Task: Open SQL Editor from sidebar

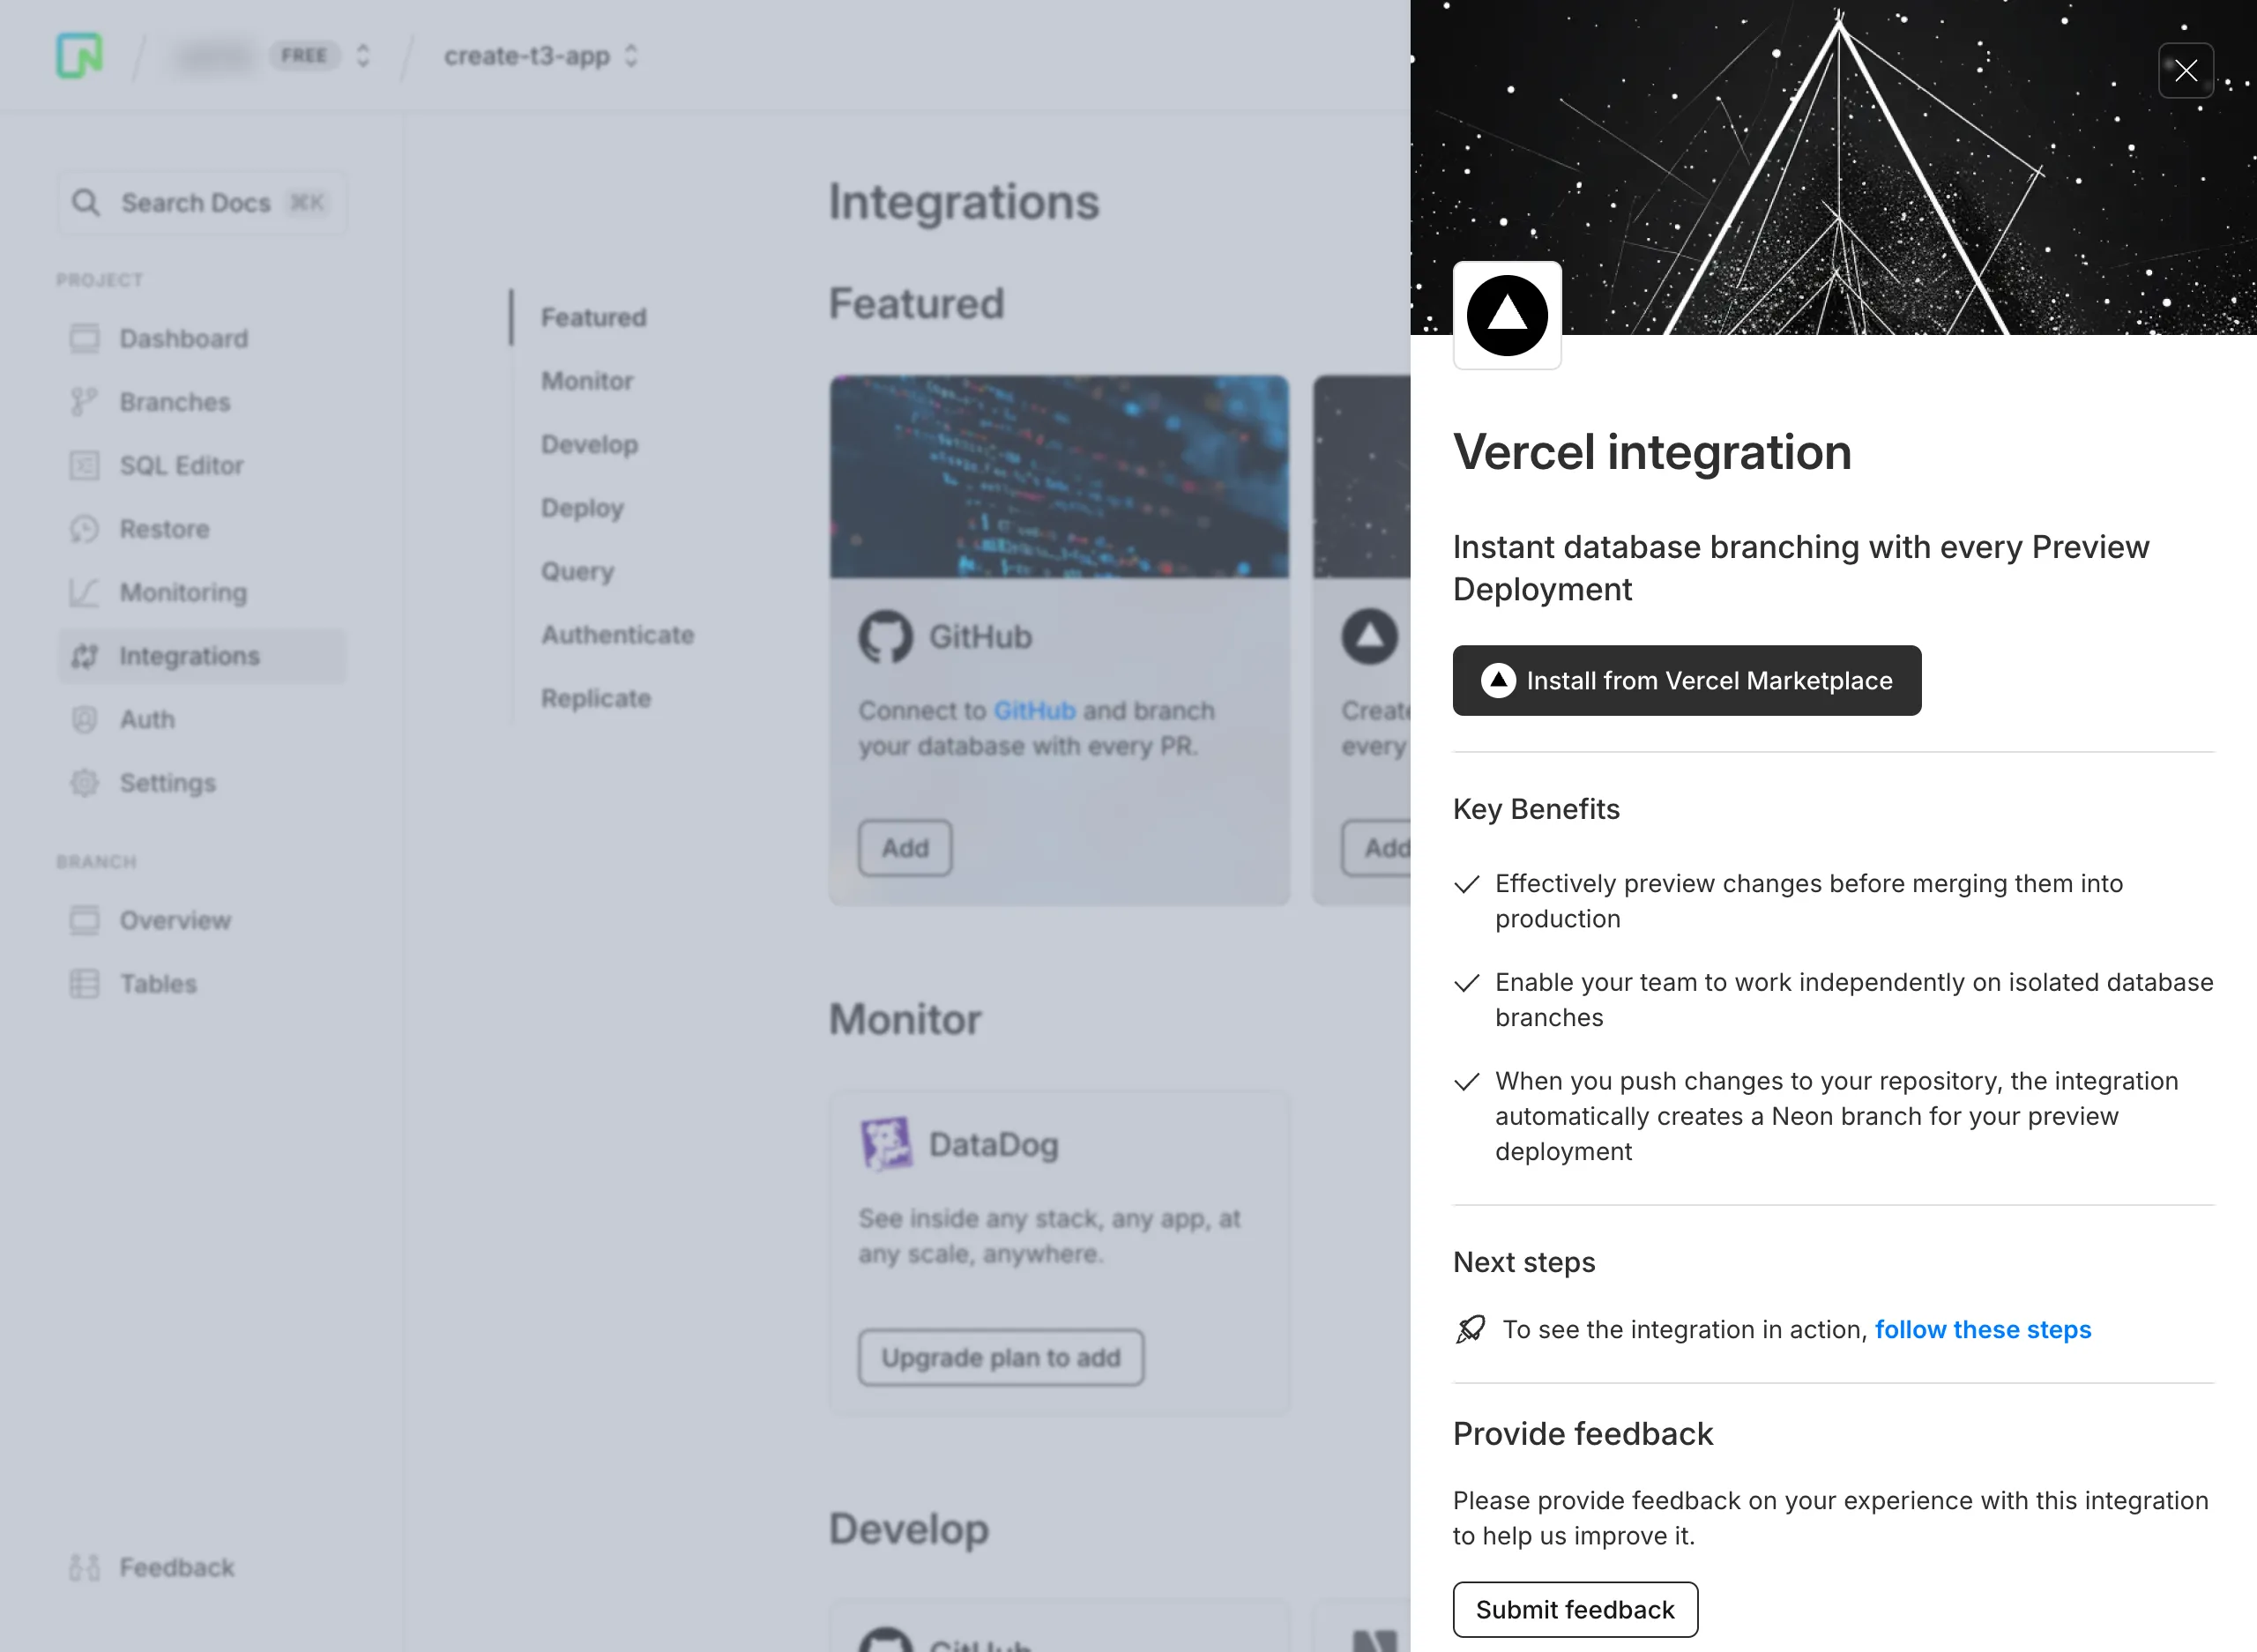Action: [202, 465]
